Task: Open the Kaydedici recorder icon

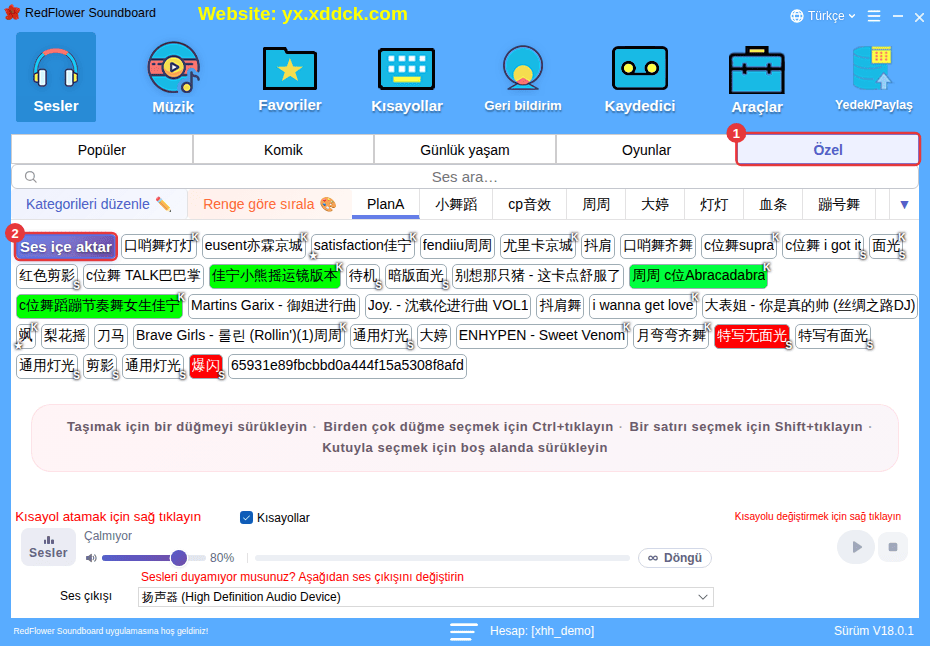Action: point(639,68)
